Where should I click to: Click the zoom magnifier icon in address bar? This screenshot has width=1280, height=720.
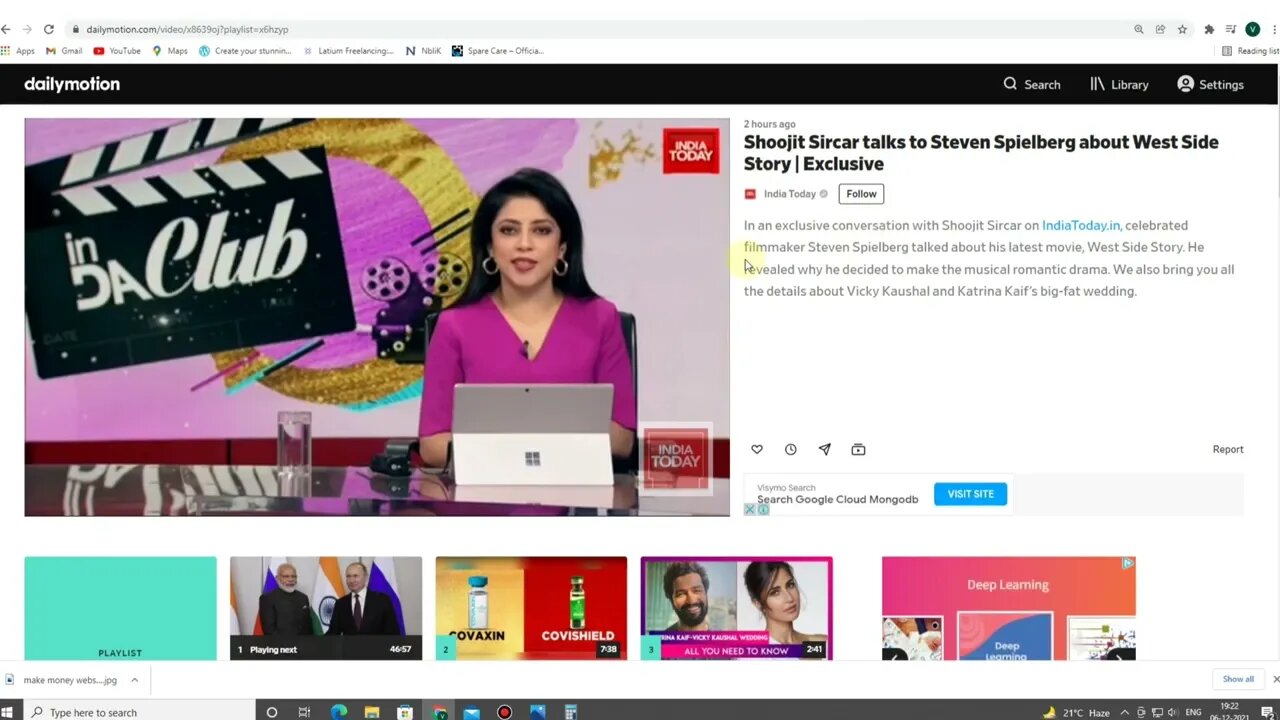[1138, 29]
